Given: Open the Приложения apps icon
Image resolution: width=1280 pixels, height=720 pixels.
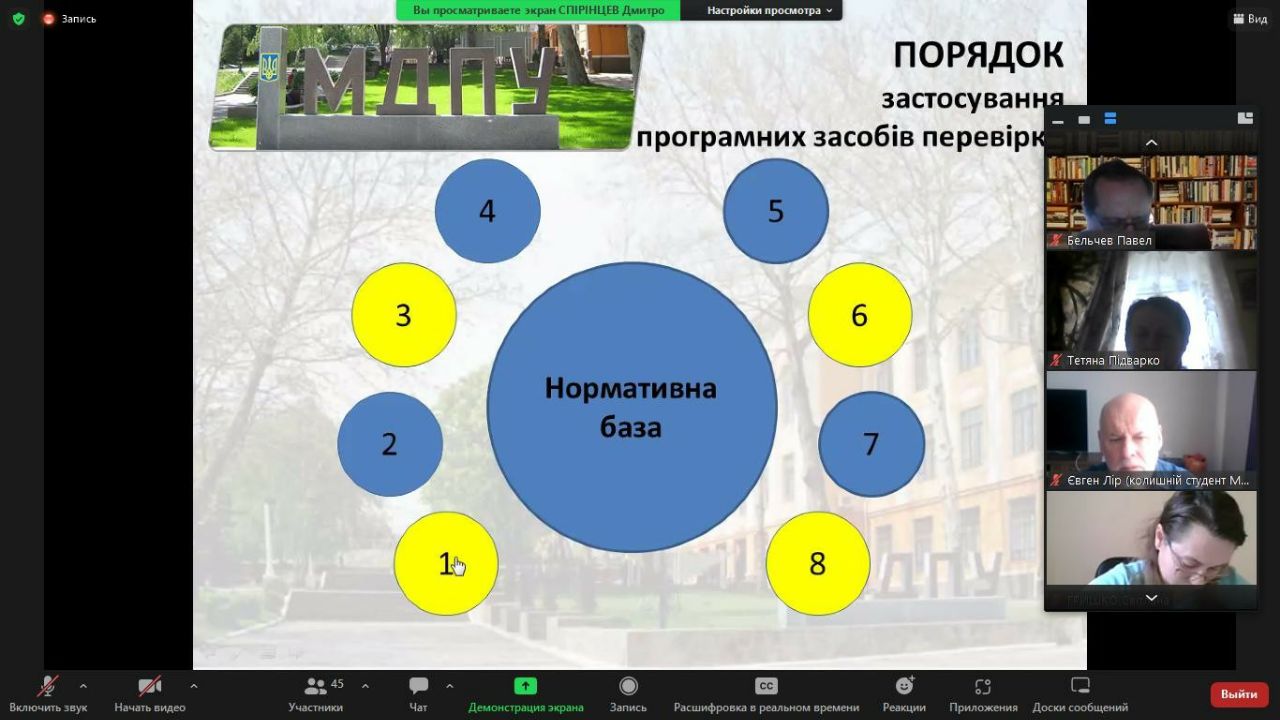Looking at the screenshot, I should [983, 686].
